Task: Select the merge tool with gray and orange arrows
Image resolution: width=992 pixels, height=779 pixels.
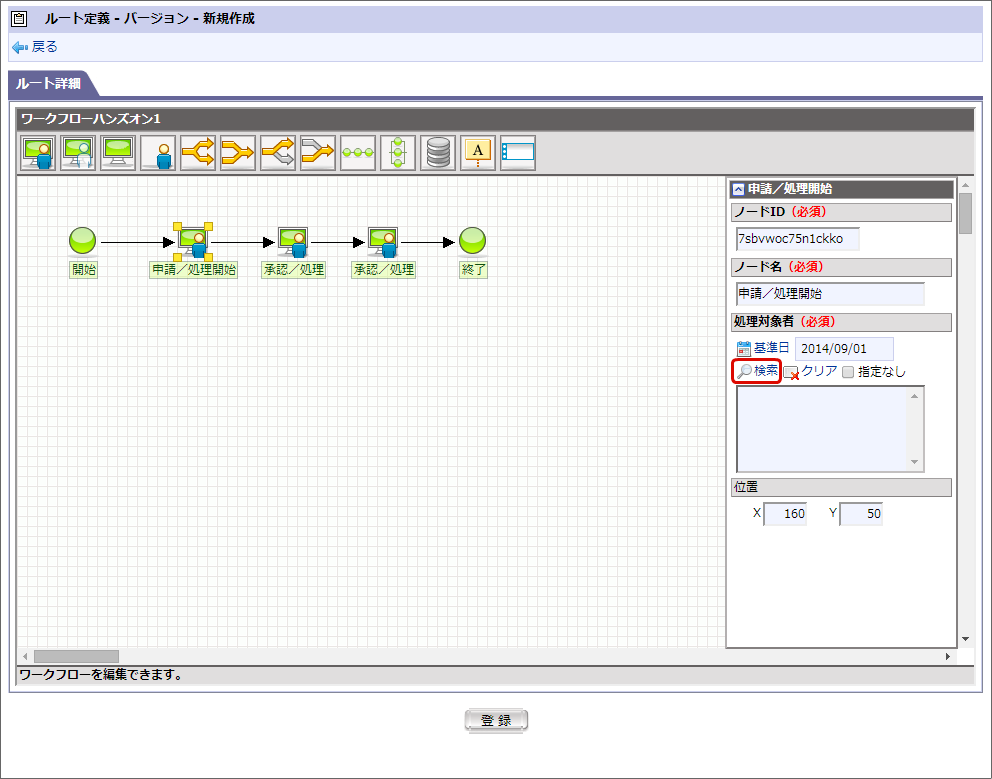Action: point(318,153)
